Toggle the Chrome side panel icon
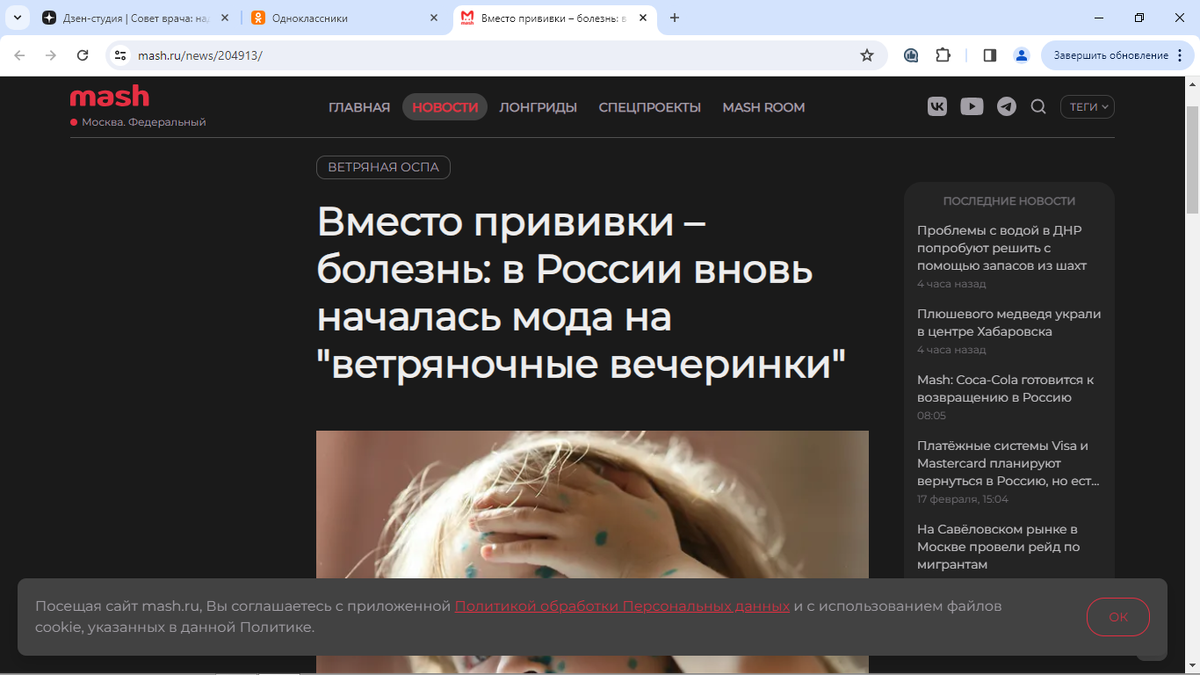 point(990,55)
